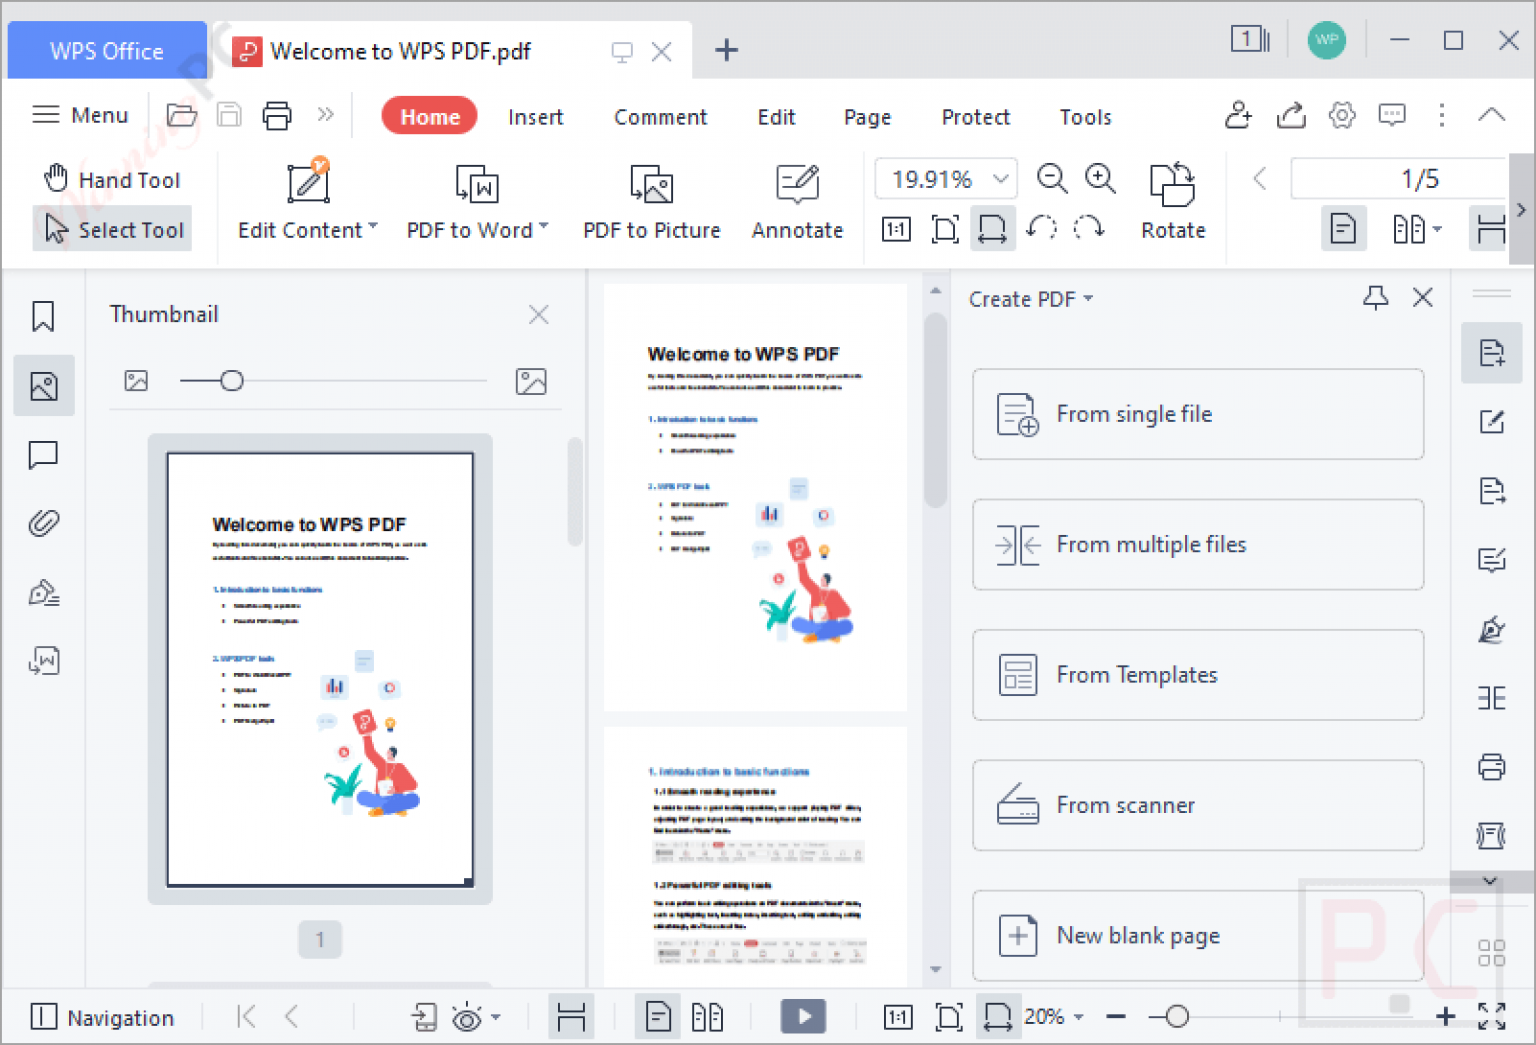Open the Insert ribbon tab
The image size is (1536, 1045).
tap(536, 117)
